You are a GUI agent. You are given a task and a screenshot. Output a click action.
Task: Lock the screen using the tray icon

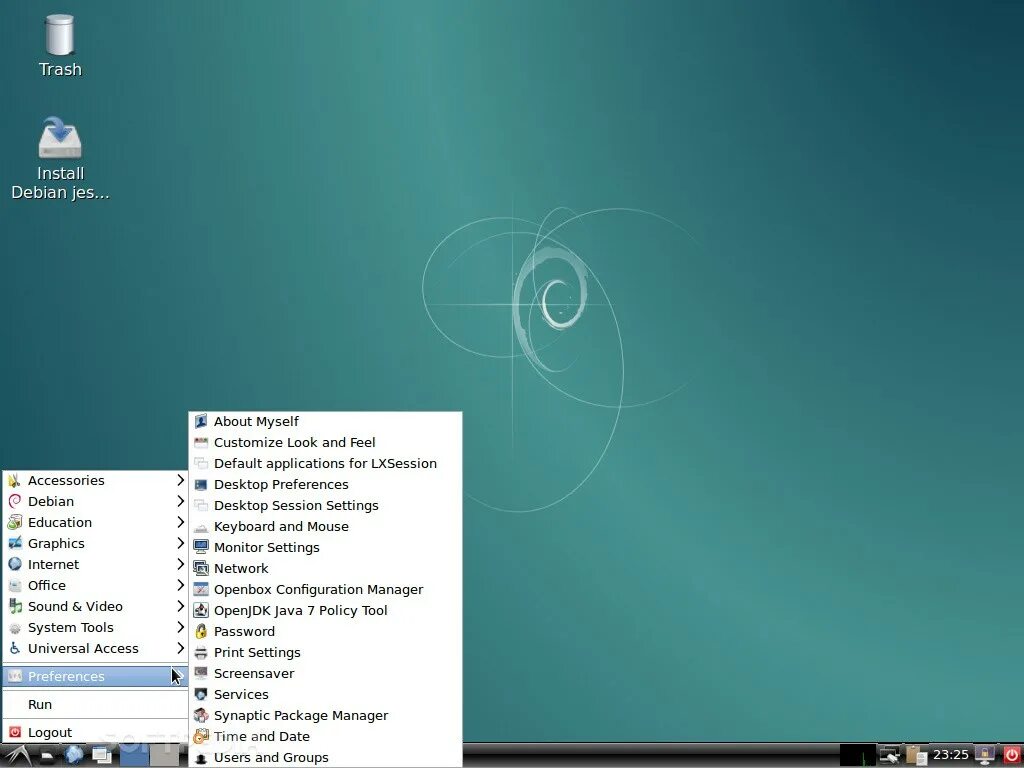coord(984,756)
